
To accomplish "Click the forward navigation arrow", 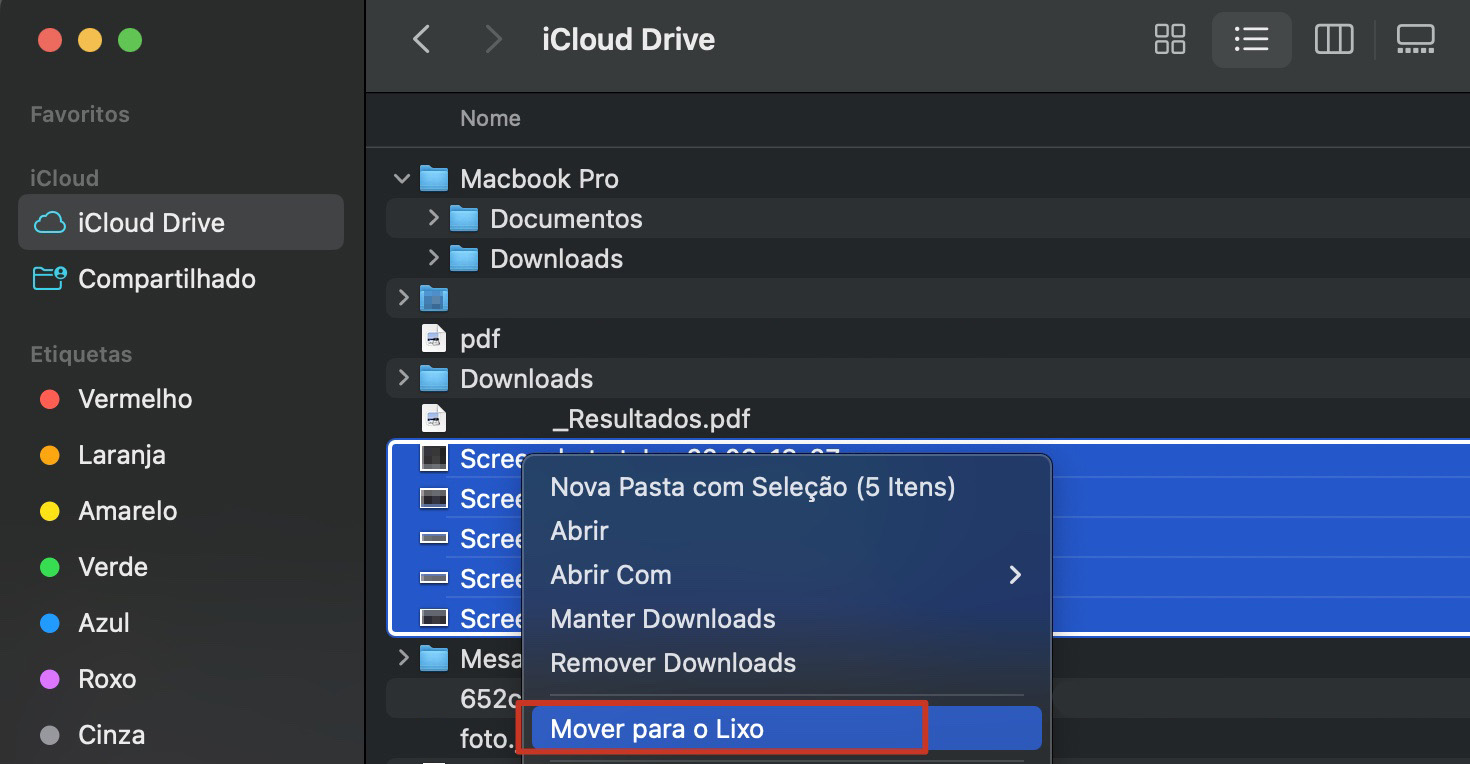I will coord(493,39).
